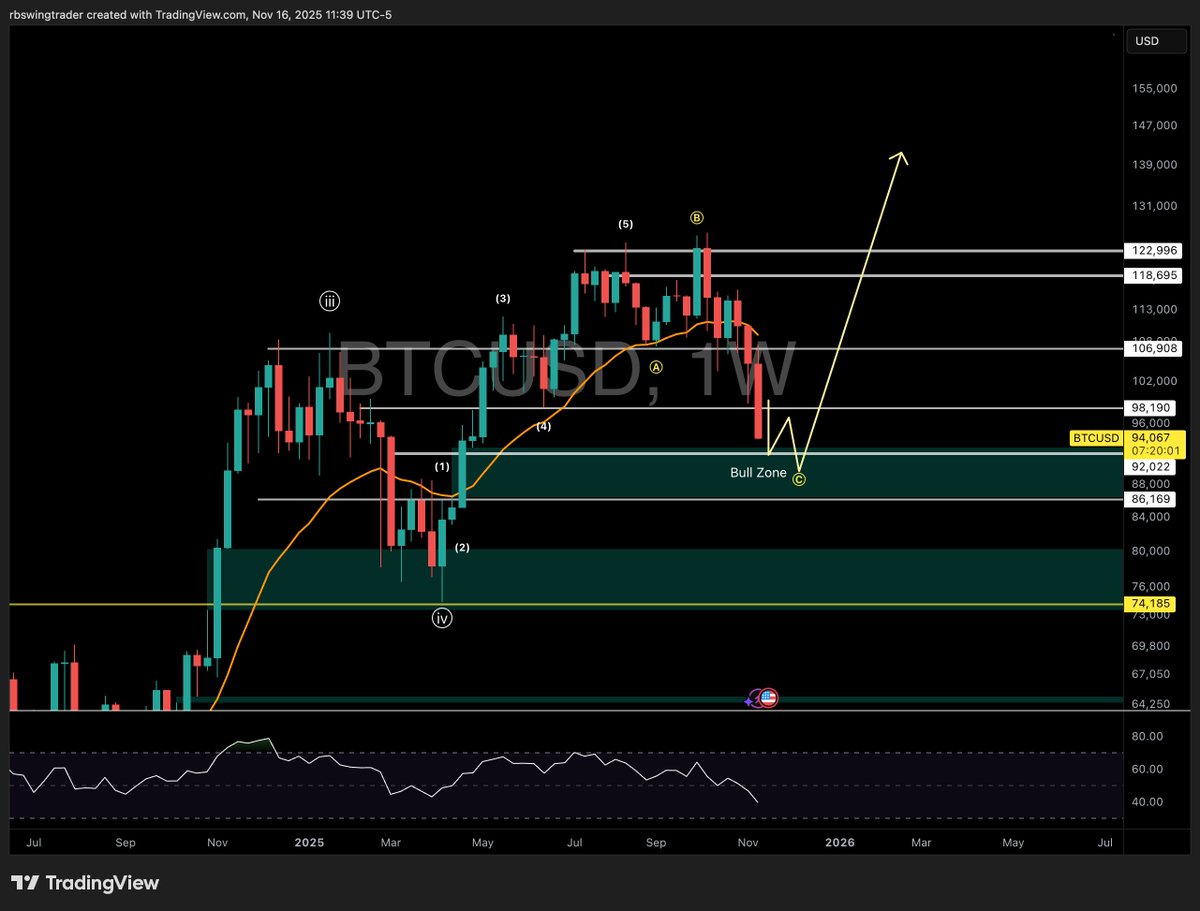Click the purple sparkle AI event icon

pos(750,700)
